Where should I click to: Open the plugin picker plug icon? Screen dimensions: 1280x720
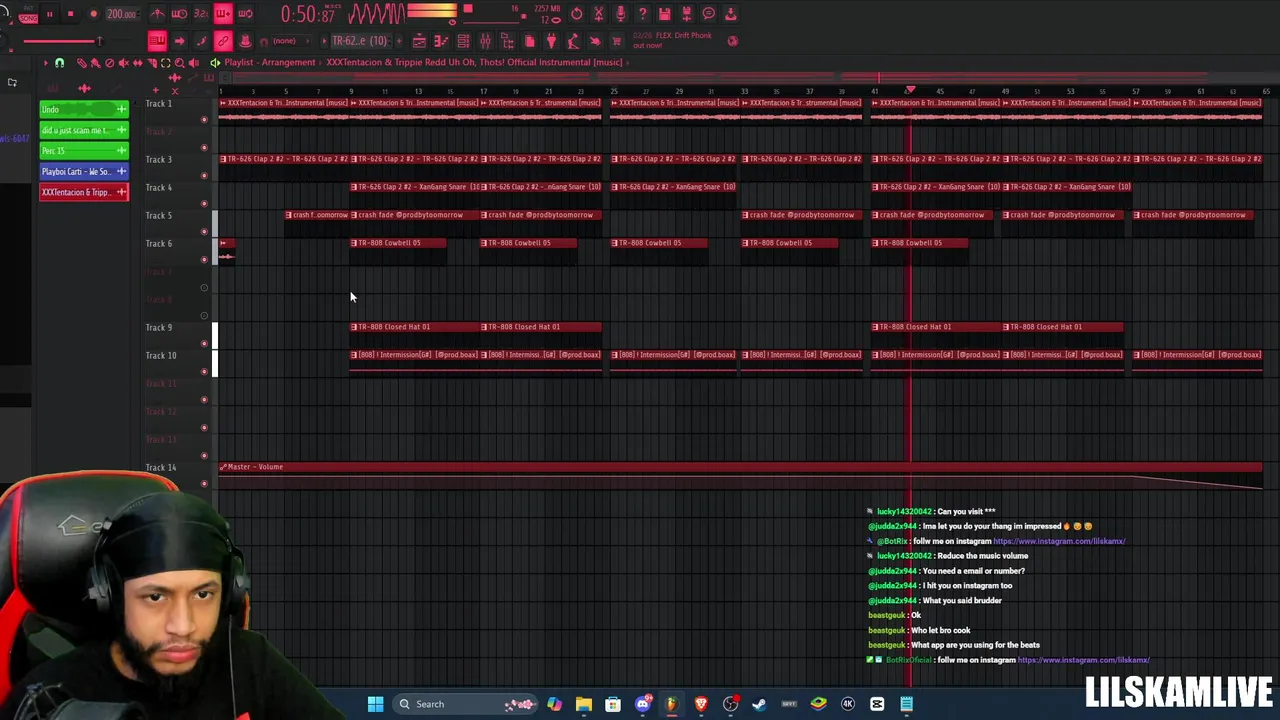[x=551, y=41]
